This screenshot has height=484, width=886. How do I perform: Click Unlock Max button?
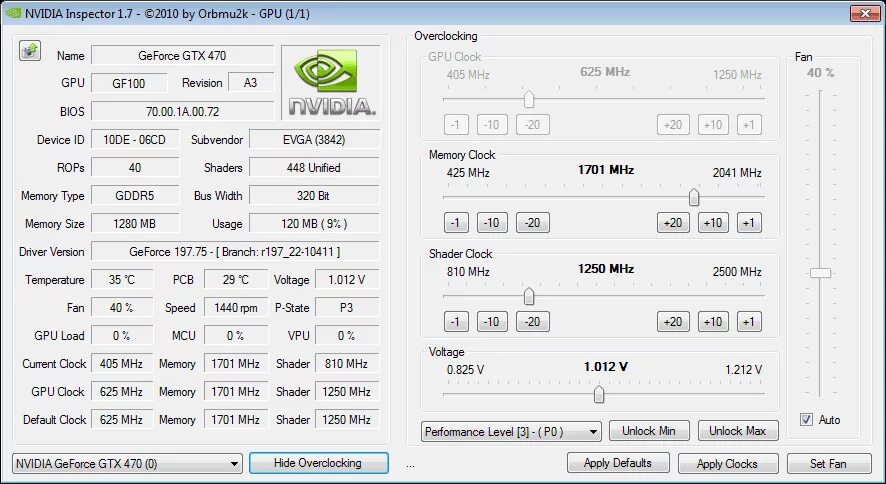click(x=738, y=431)
